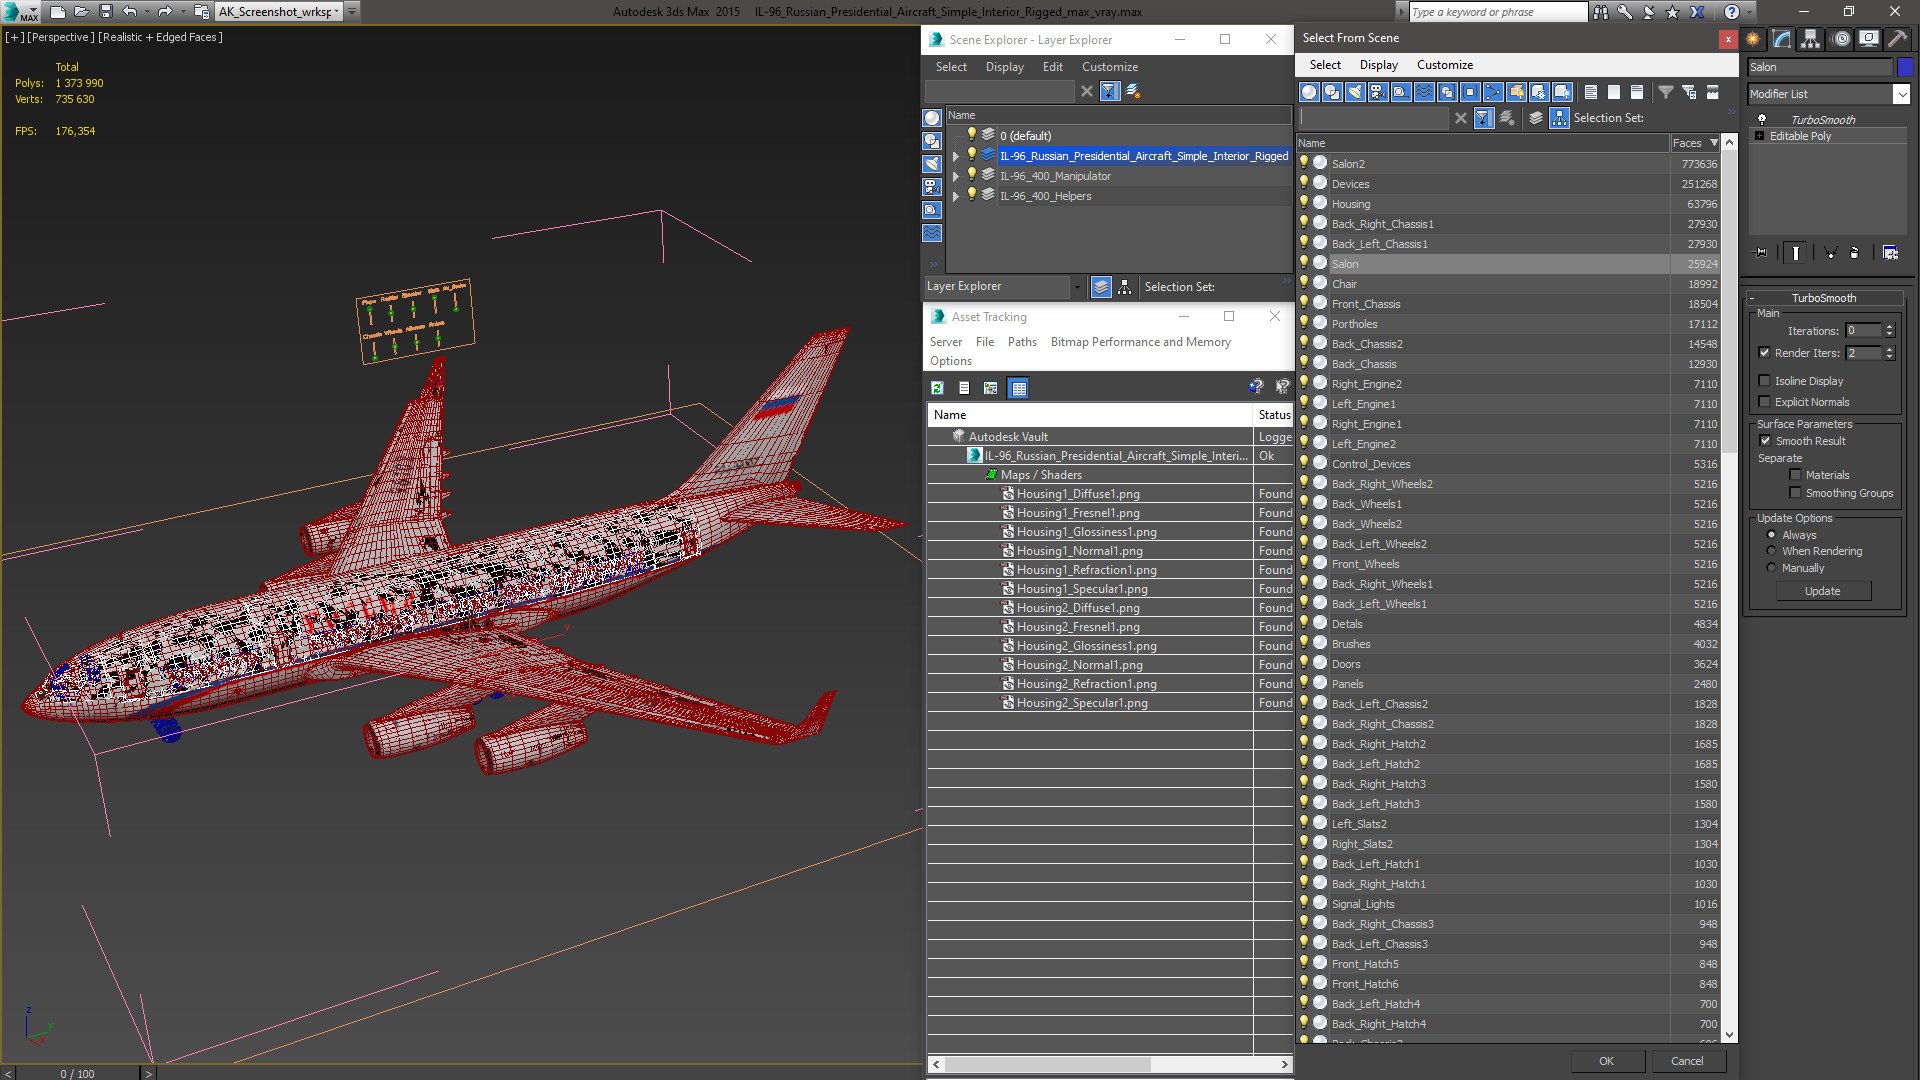Viewport: 1920px width, 1080px height.
Task: Open the Display panel tab icon
Action: (1869, 39)
